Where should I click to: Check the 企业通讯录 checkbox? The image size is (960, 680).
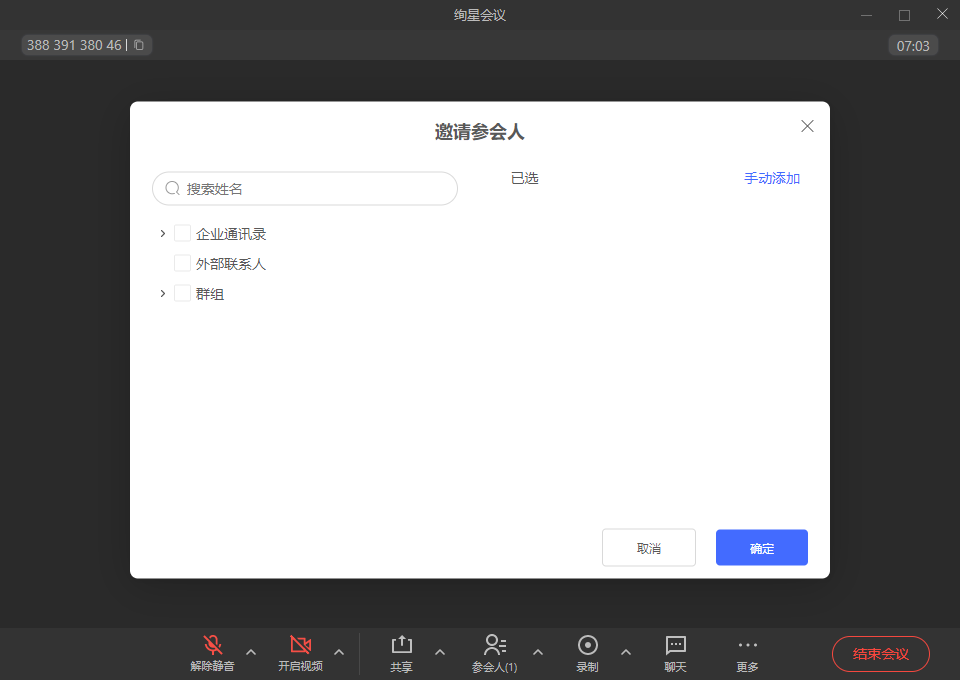(x=182, y=233)
